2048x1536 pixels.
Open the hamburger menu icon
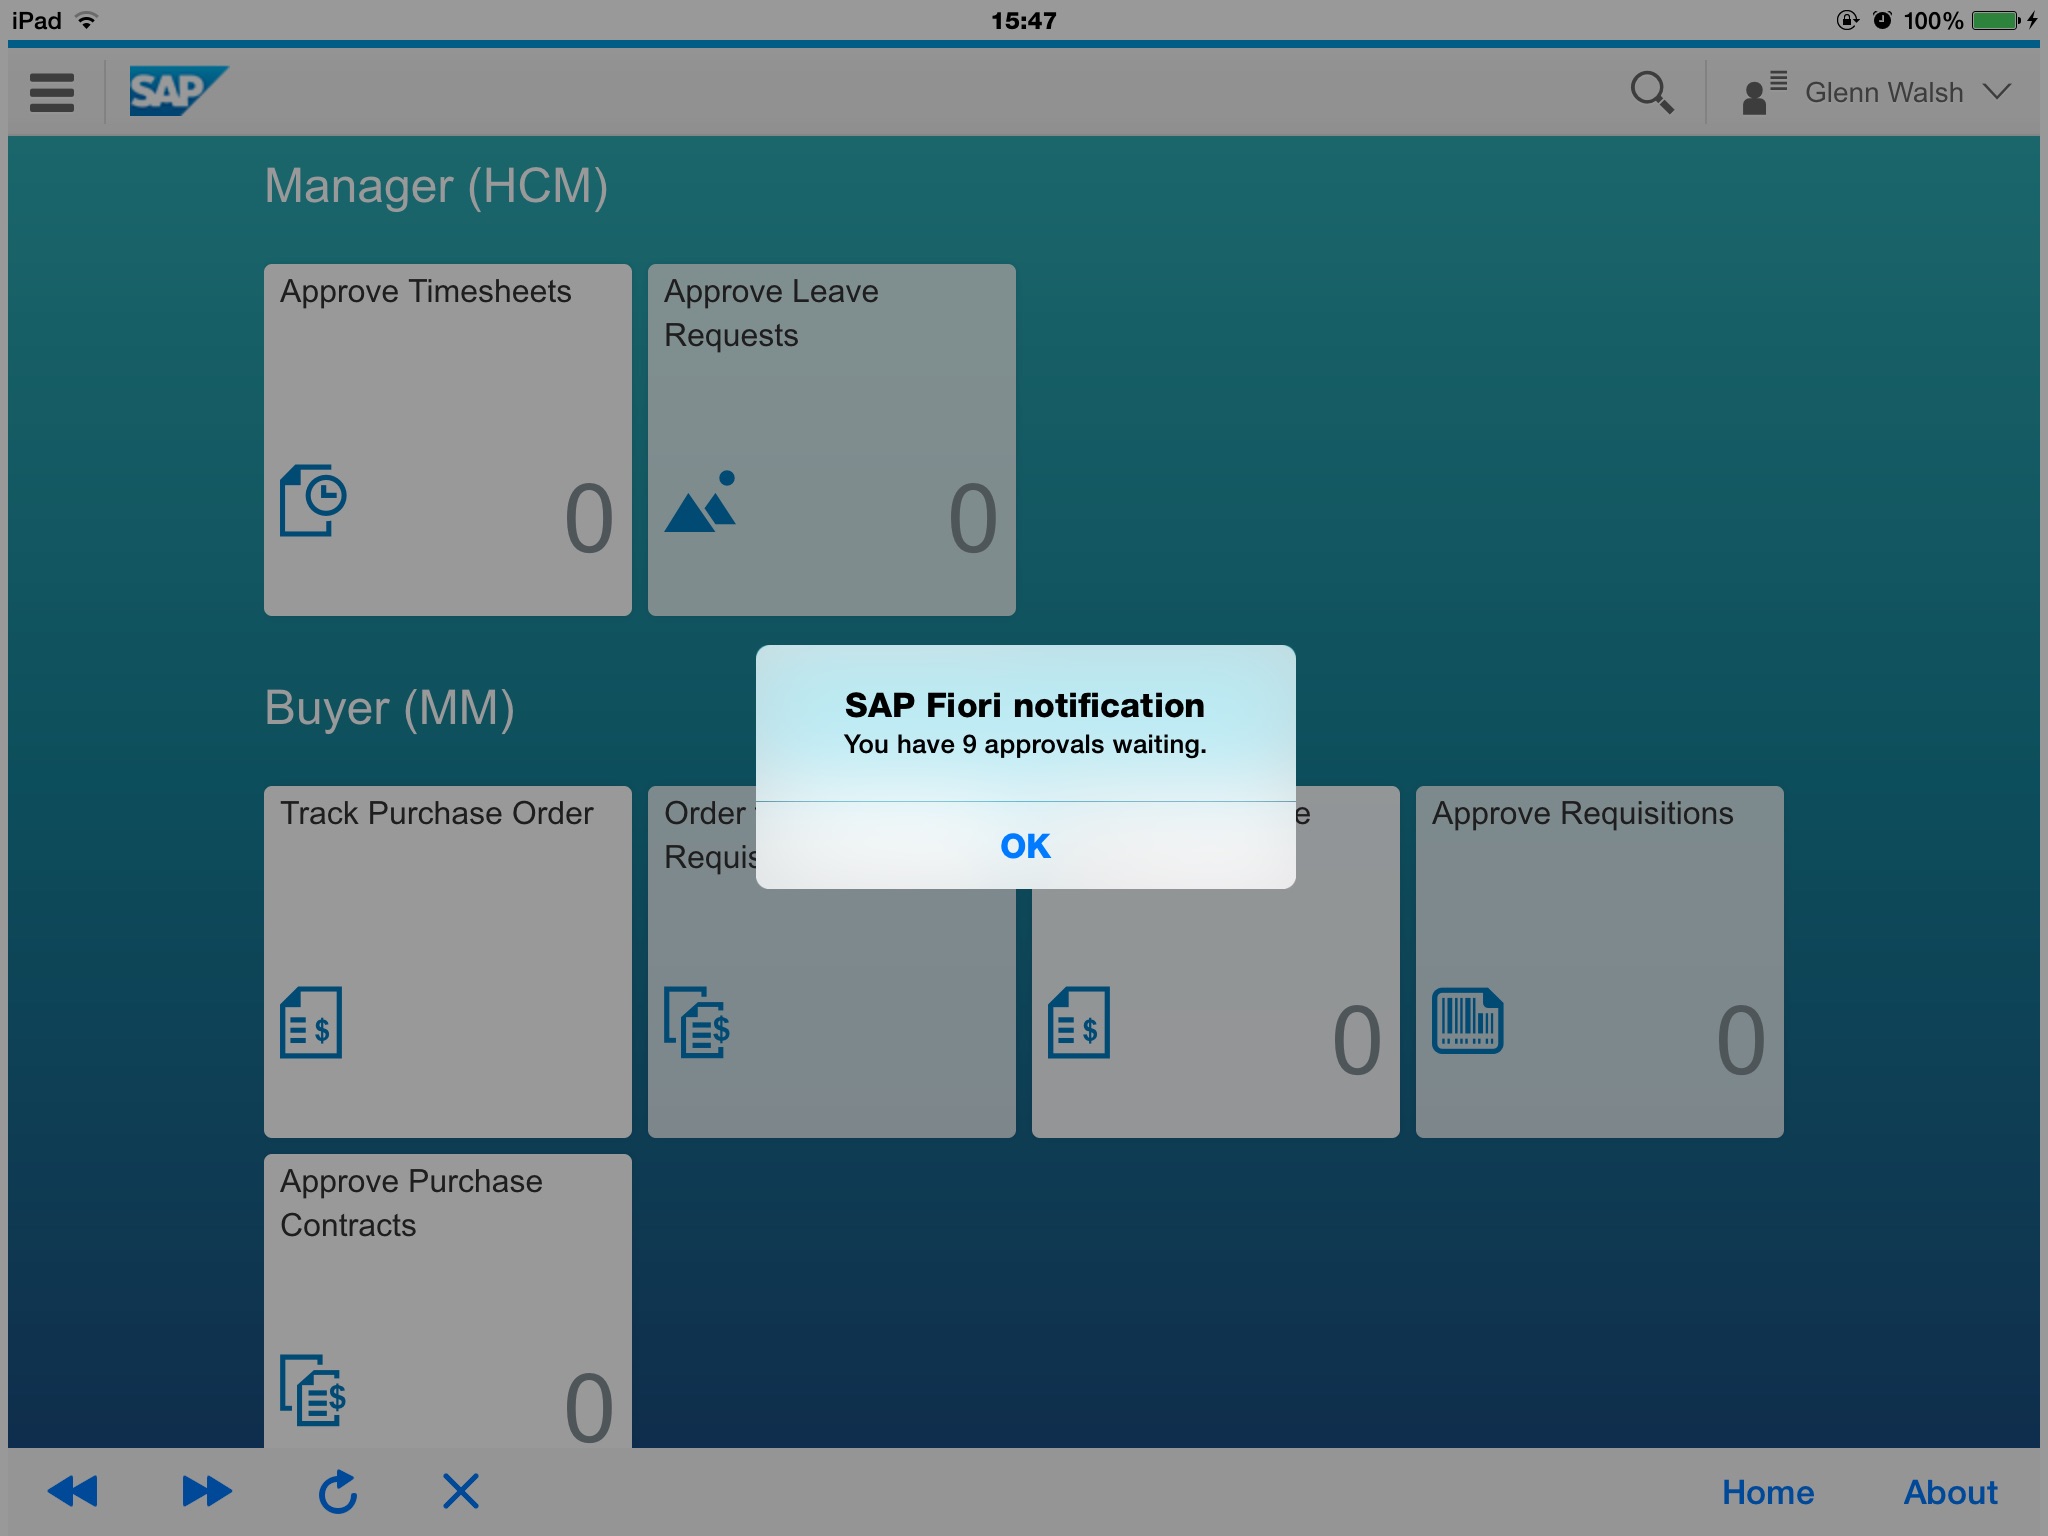click(x=52, y=92)
